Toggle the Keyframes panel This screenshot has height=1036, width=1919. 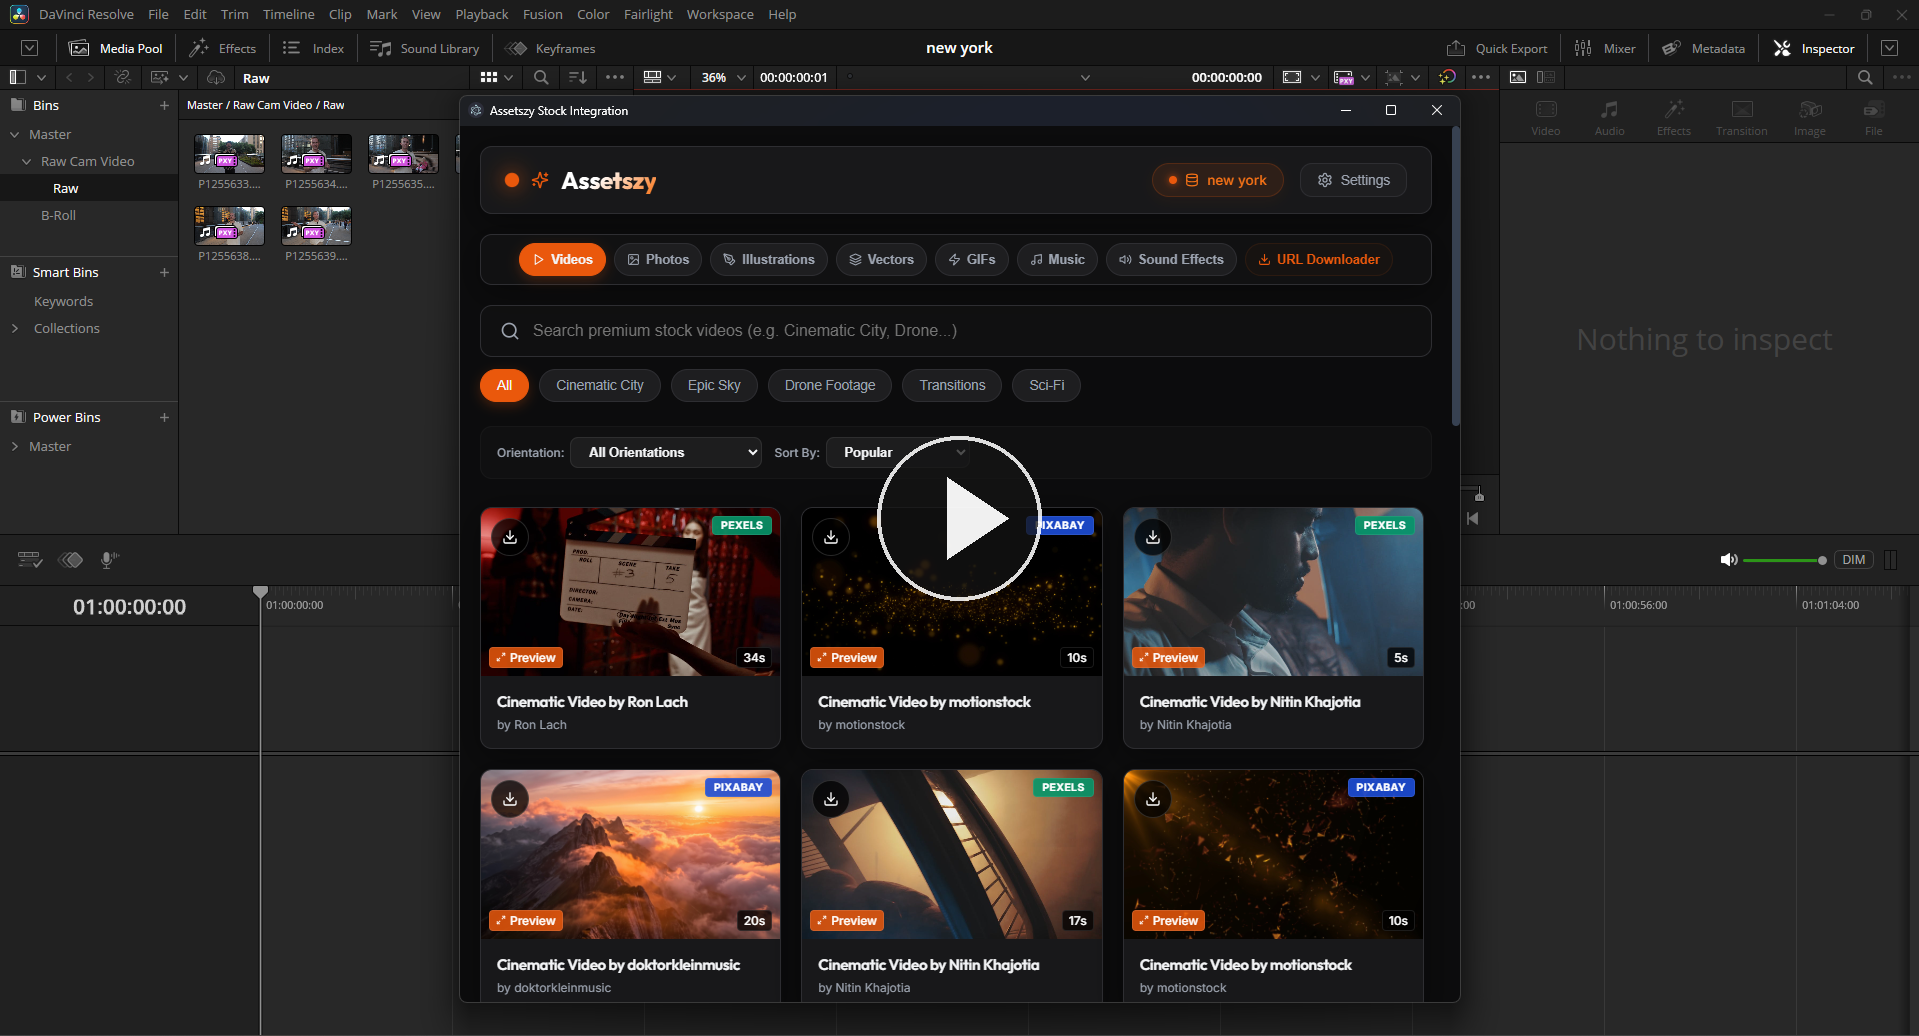point(550,48)
